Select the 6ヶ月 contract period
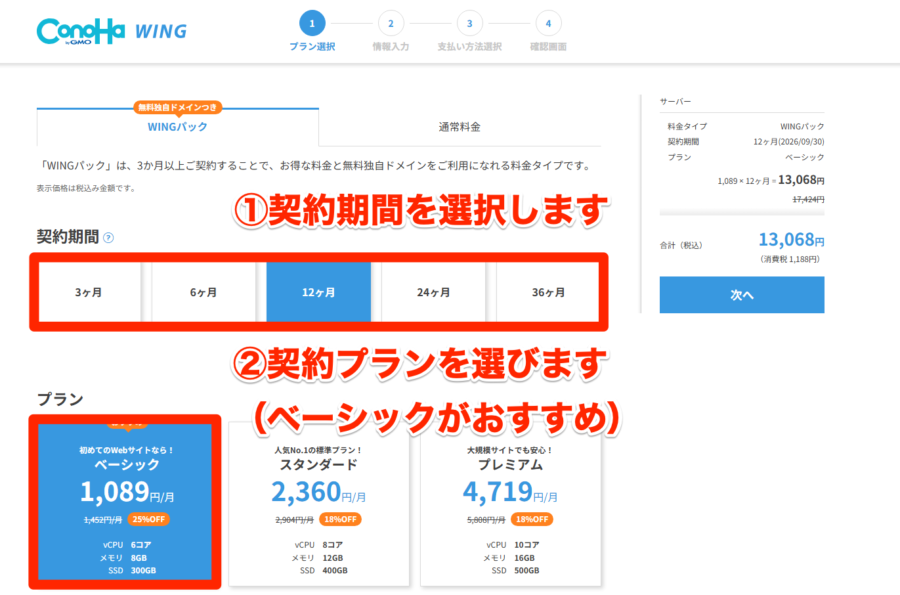The height and width of the screenshot is (595, 900). coord(203,291)
